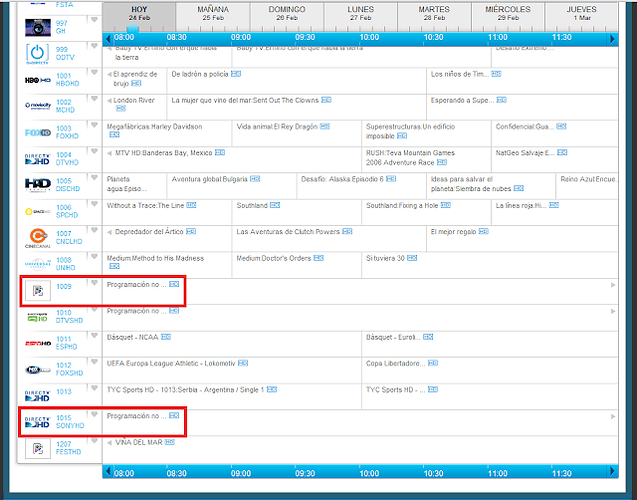Viewport: 637px width, 500px height.
Task: Mark channel 1015 SONYHD as favorite
Action: (94, 415)
